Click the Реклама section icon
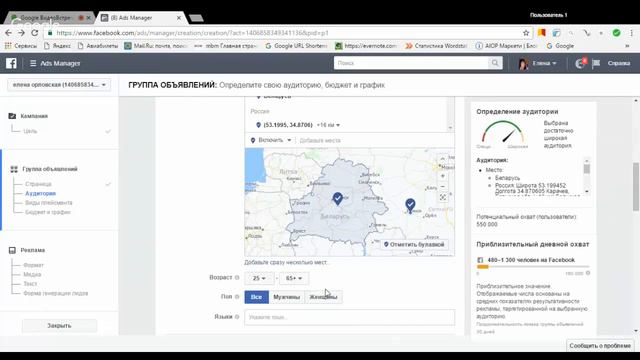640x360 pixels. click(x=12, y=250)
